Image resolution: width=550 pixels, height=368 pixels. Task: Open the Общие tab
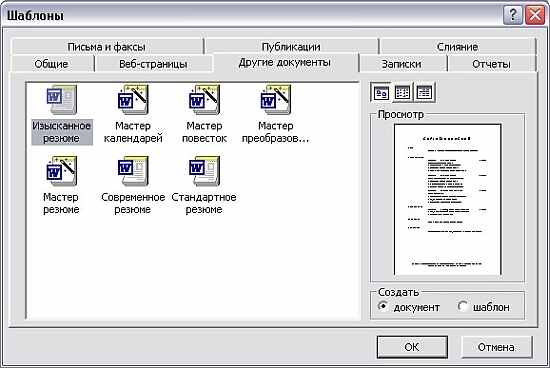point(52,64)
